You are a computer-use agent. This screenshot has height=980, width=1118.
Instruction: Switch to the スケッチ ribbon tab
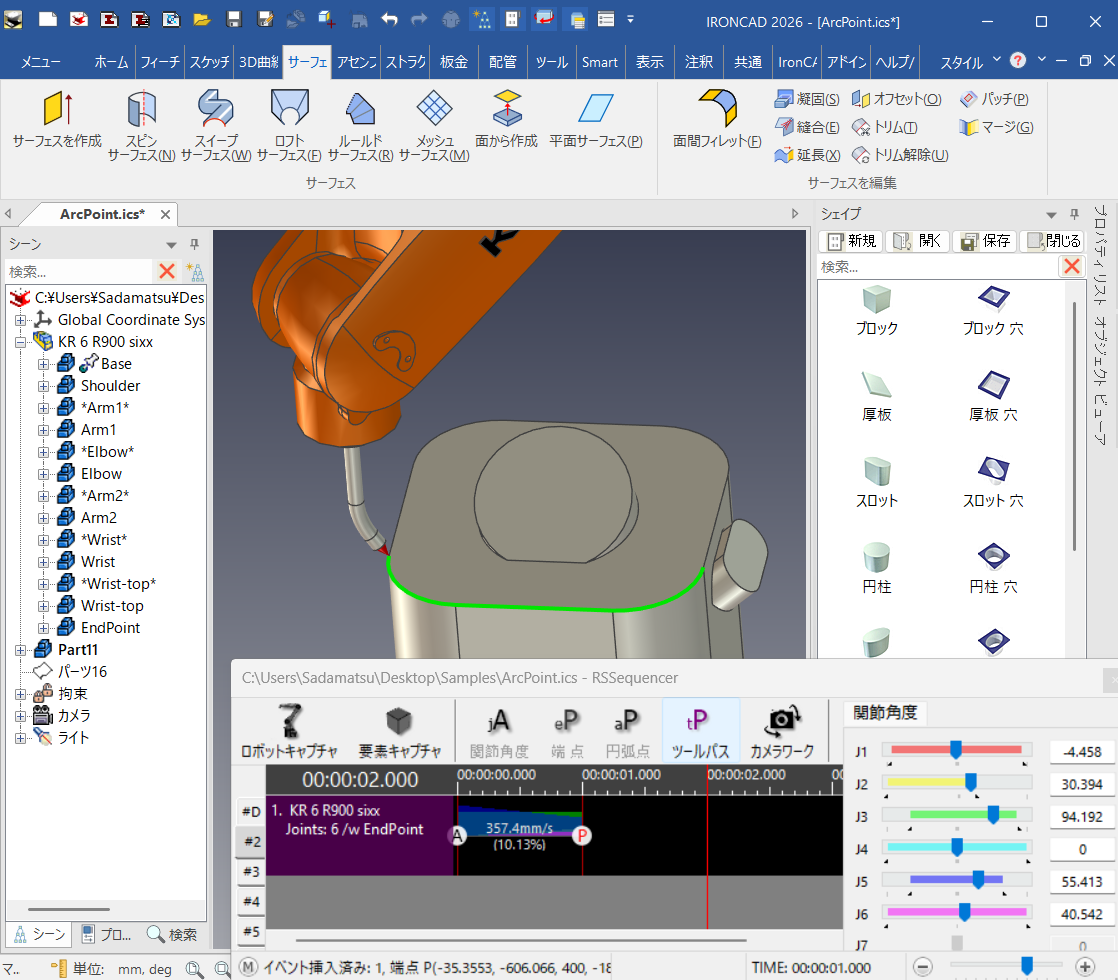(x=209, y=62)
